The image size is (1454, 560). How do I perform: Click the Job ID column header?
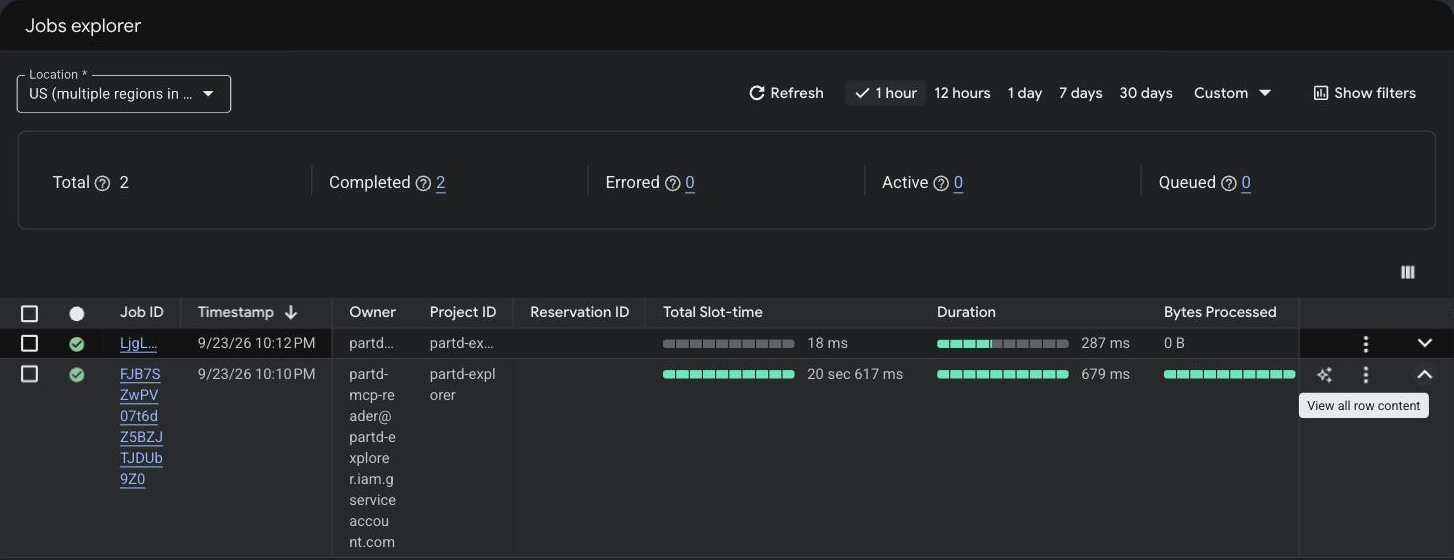(142, 312)
